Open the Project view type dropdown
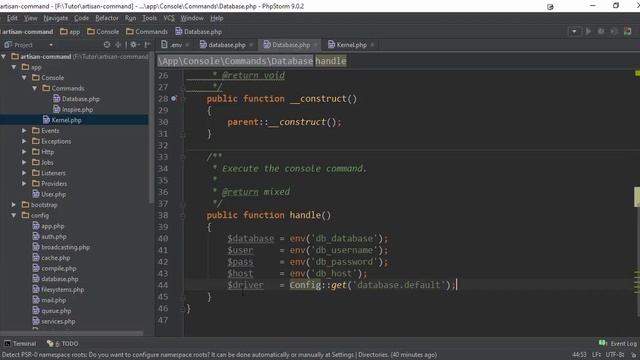640x360 pixels. [51, 45]
